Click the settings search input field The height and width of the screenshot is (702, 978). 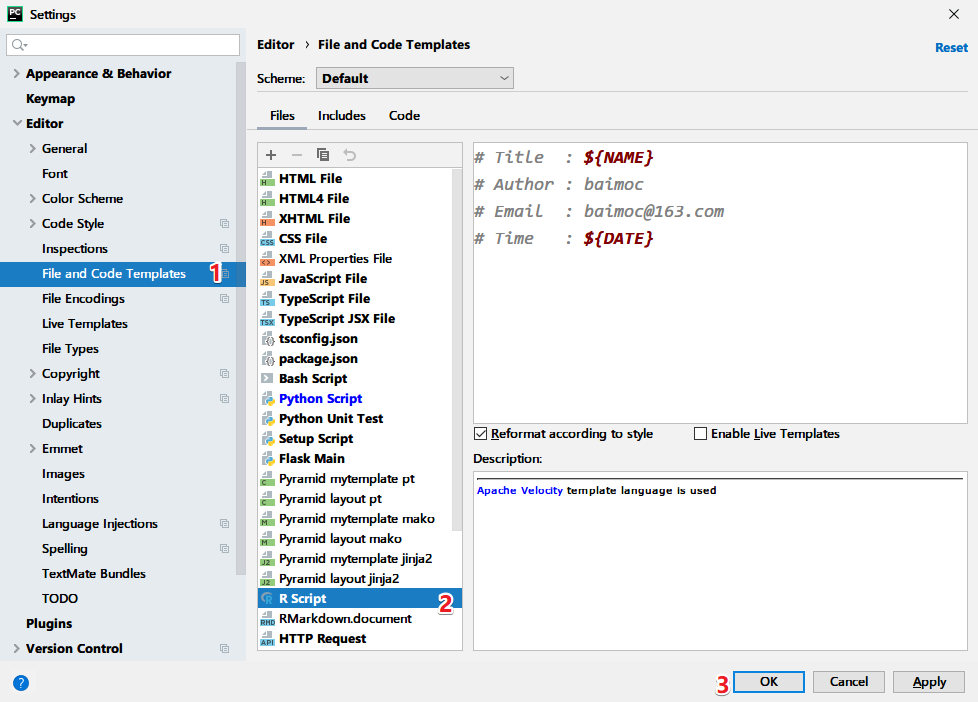123,45
